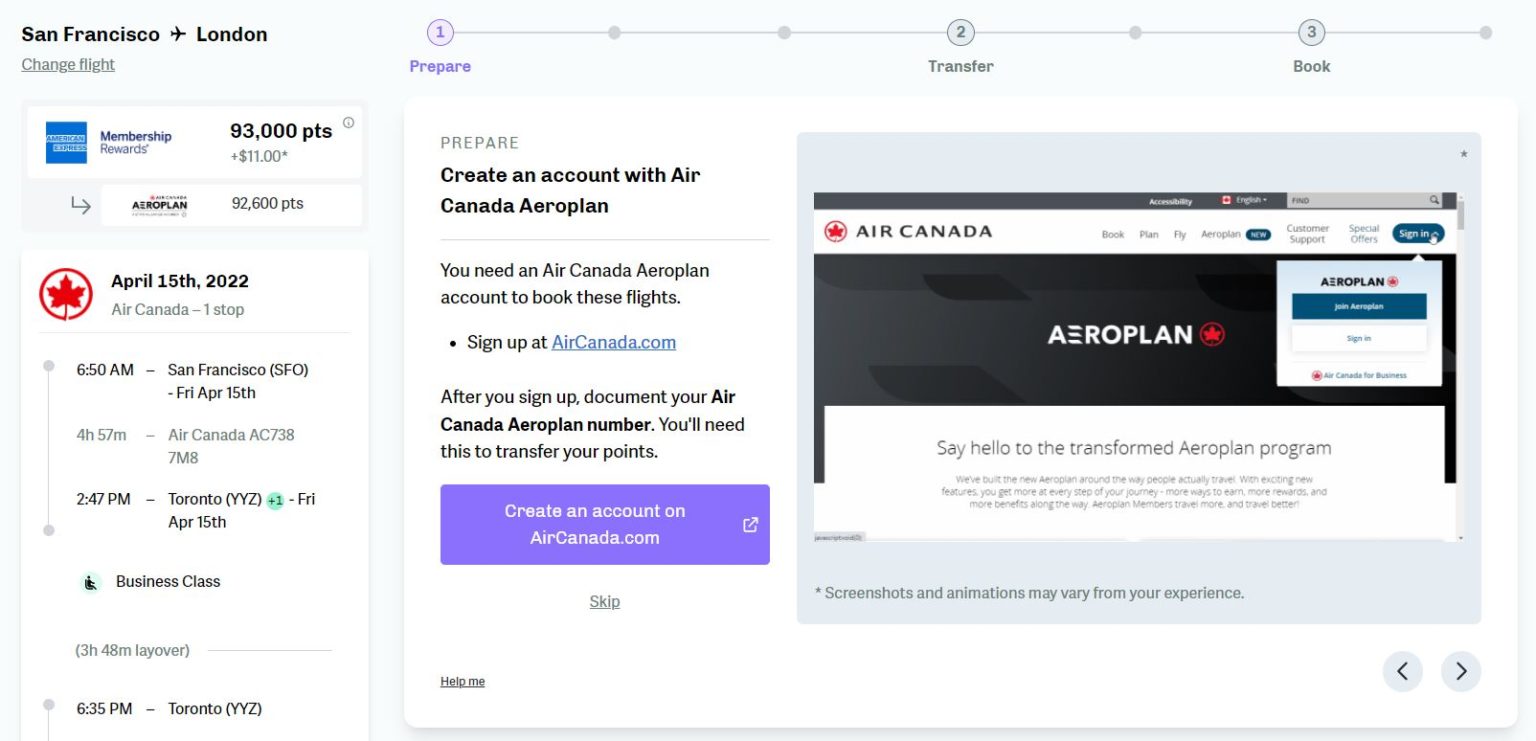1536x741 pixels.
Task: Click the American Express Membership Rewards logo
Action: point(109,143)
